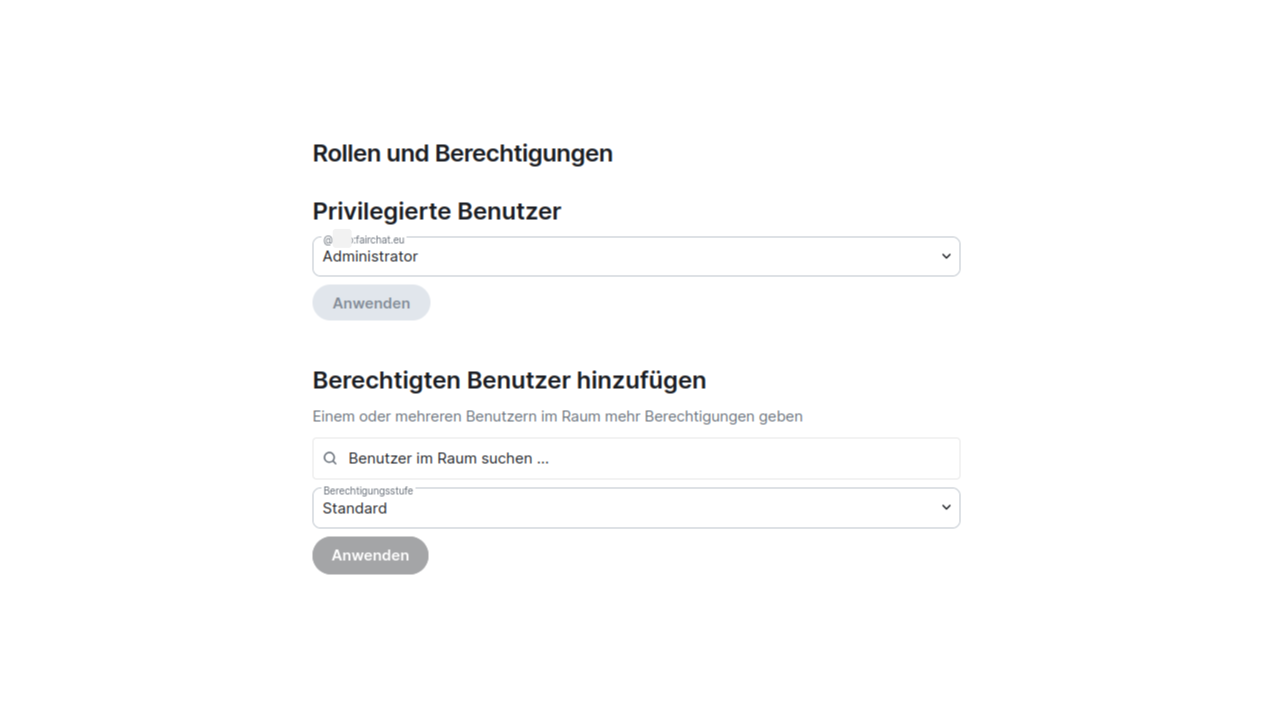Click Anwenden under Privilegierte Benutzer
Image resolution: width=1280 pixels, height=720 pixels.
point(371,303)
